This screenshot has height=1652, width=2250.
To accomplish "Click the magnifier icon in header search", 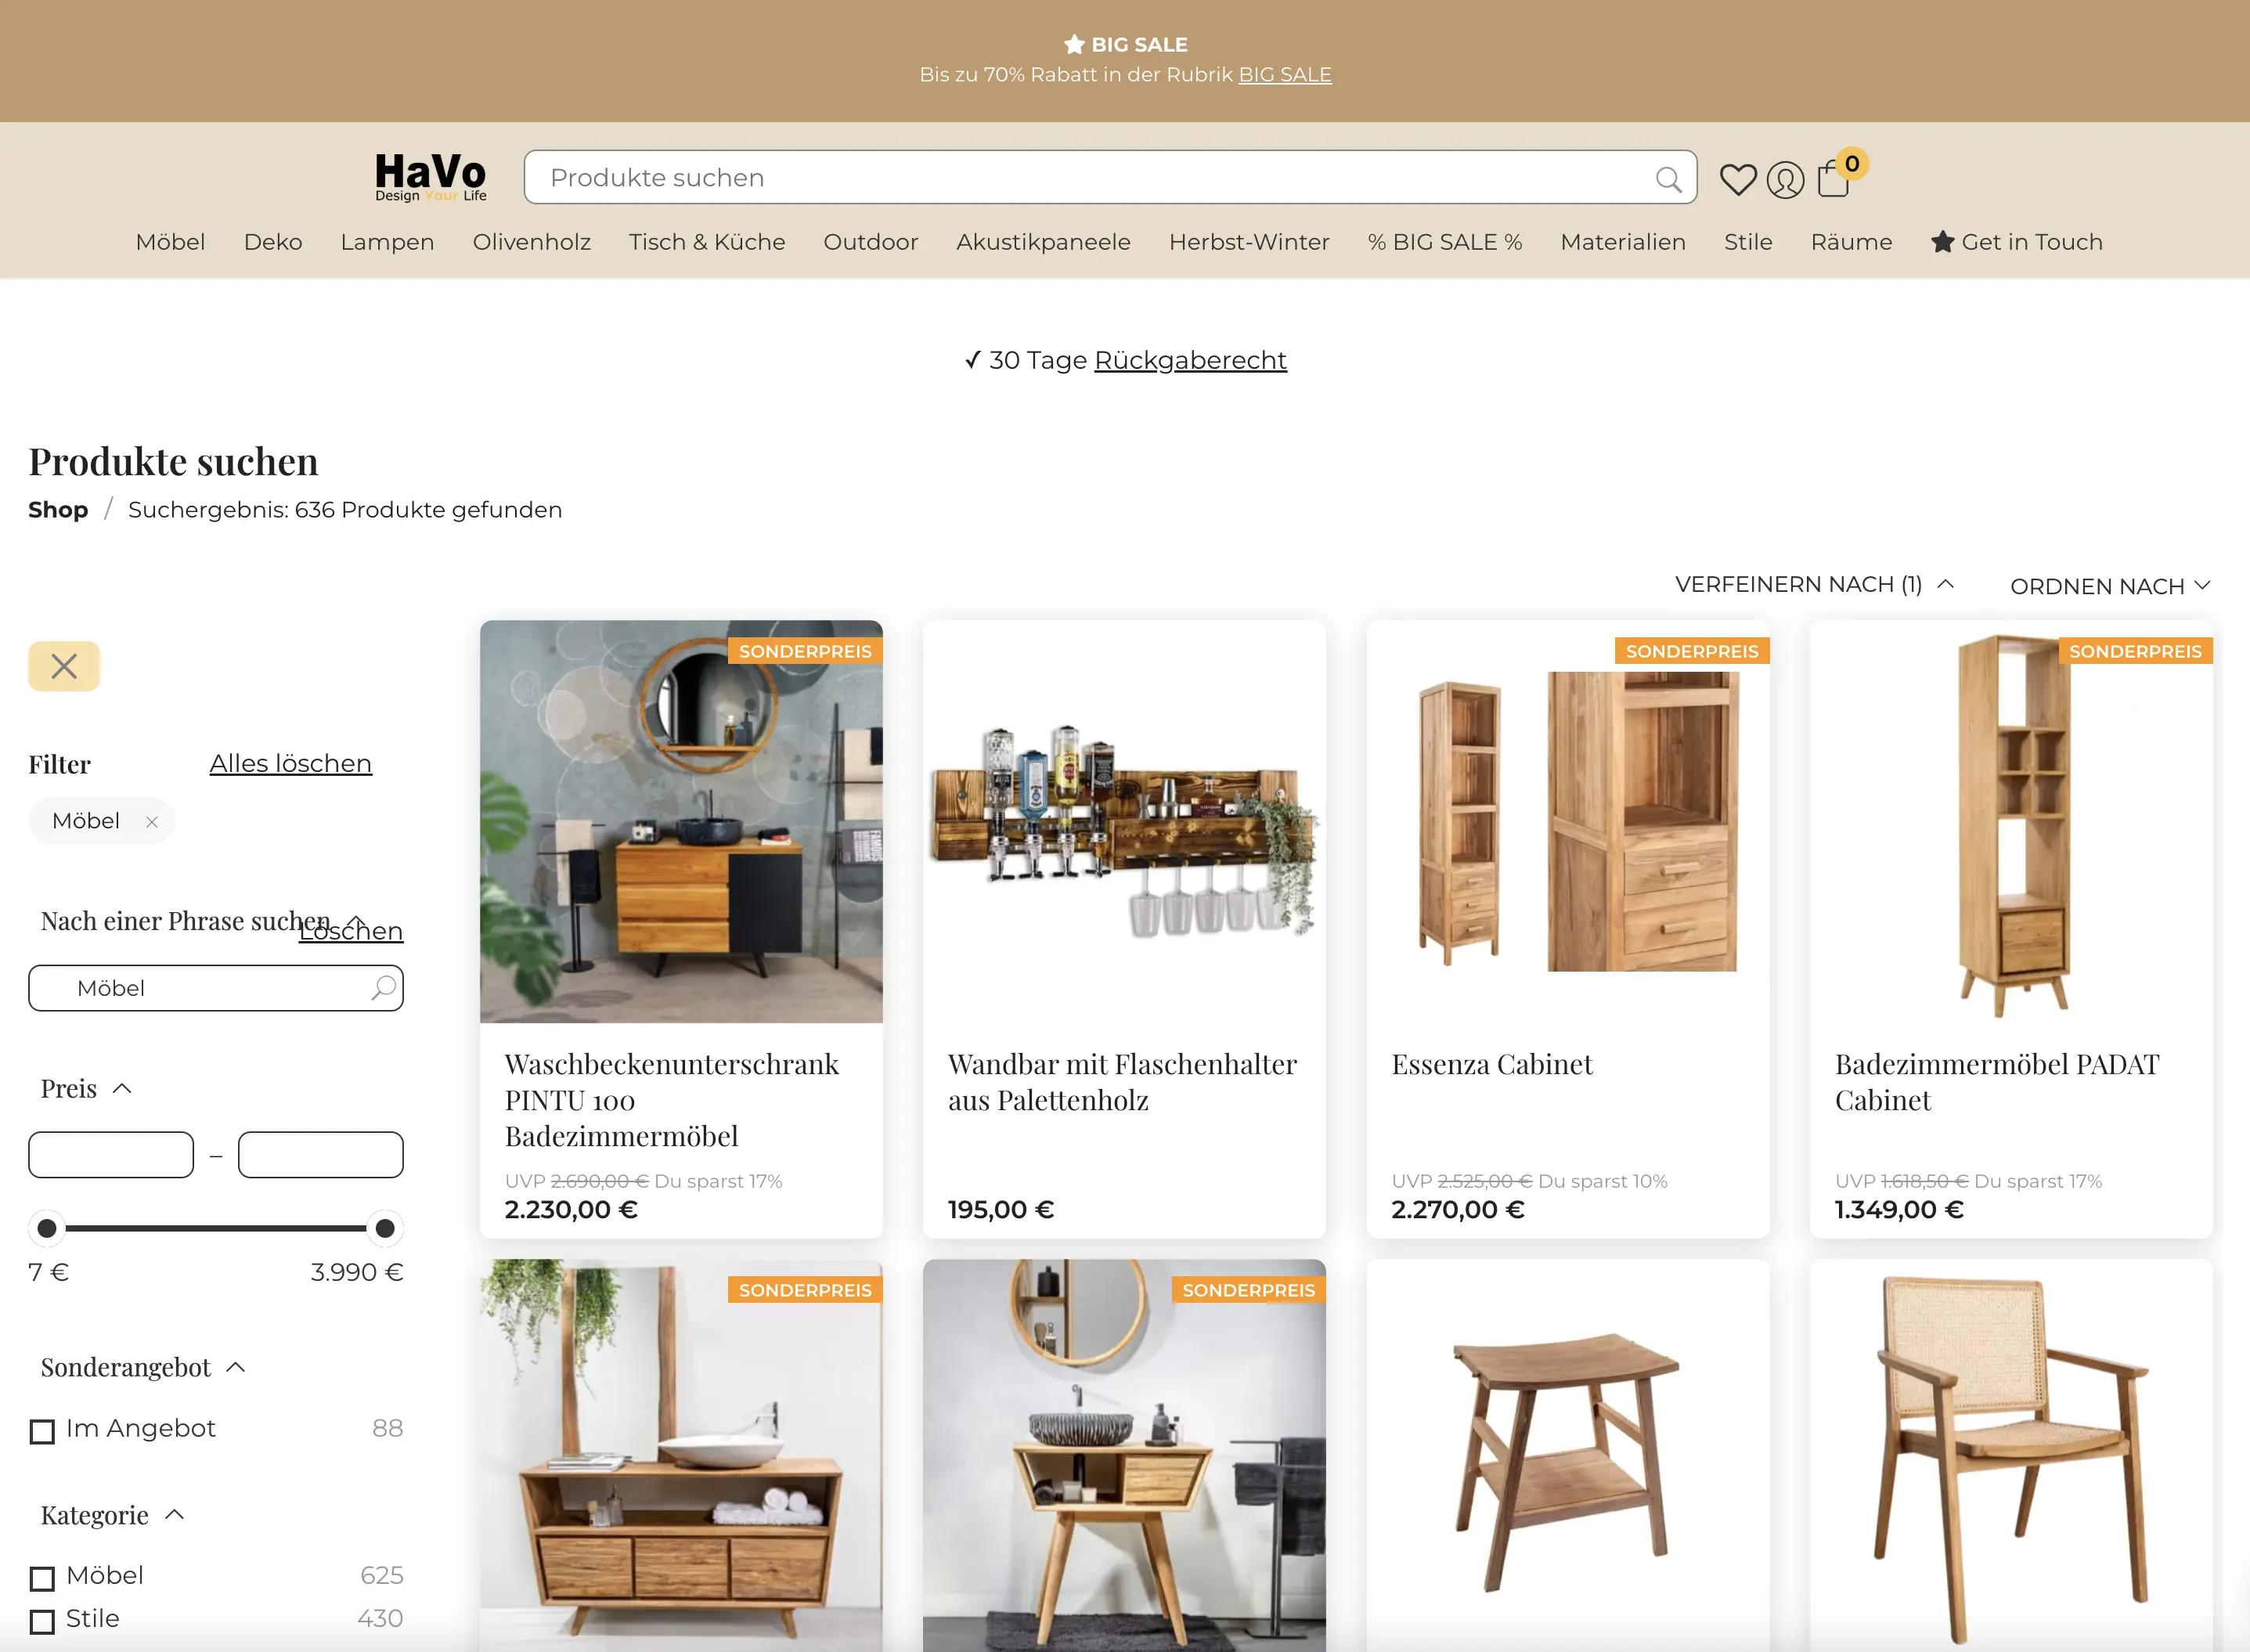I will coord(1668,179).
